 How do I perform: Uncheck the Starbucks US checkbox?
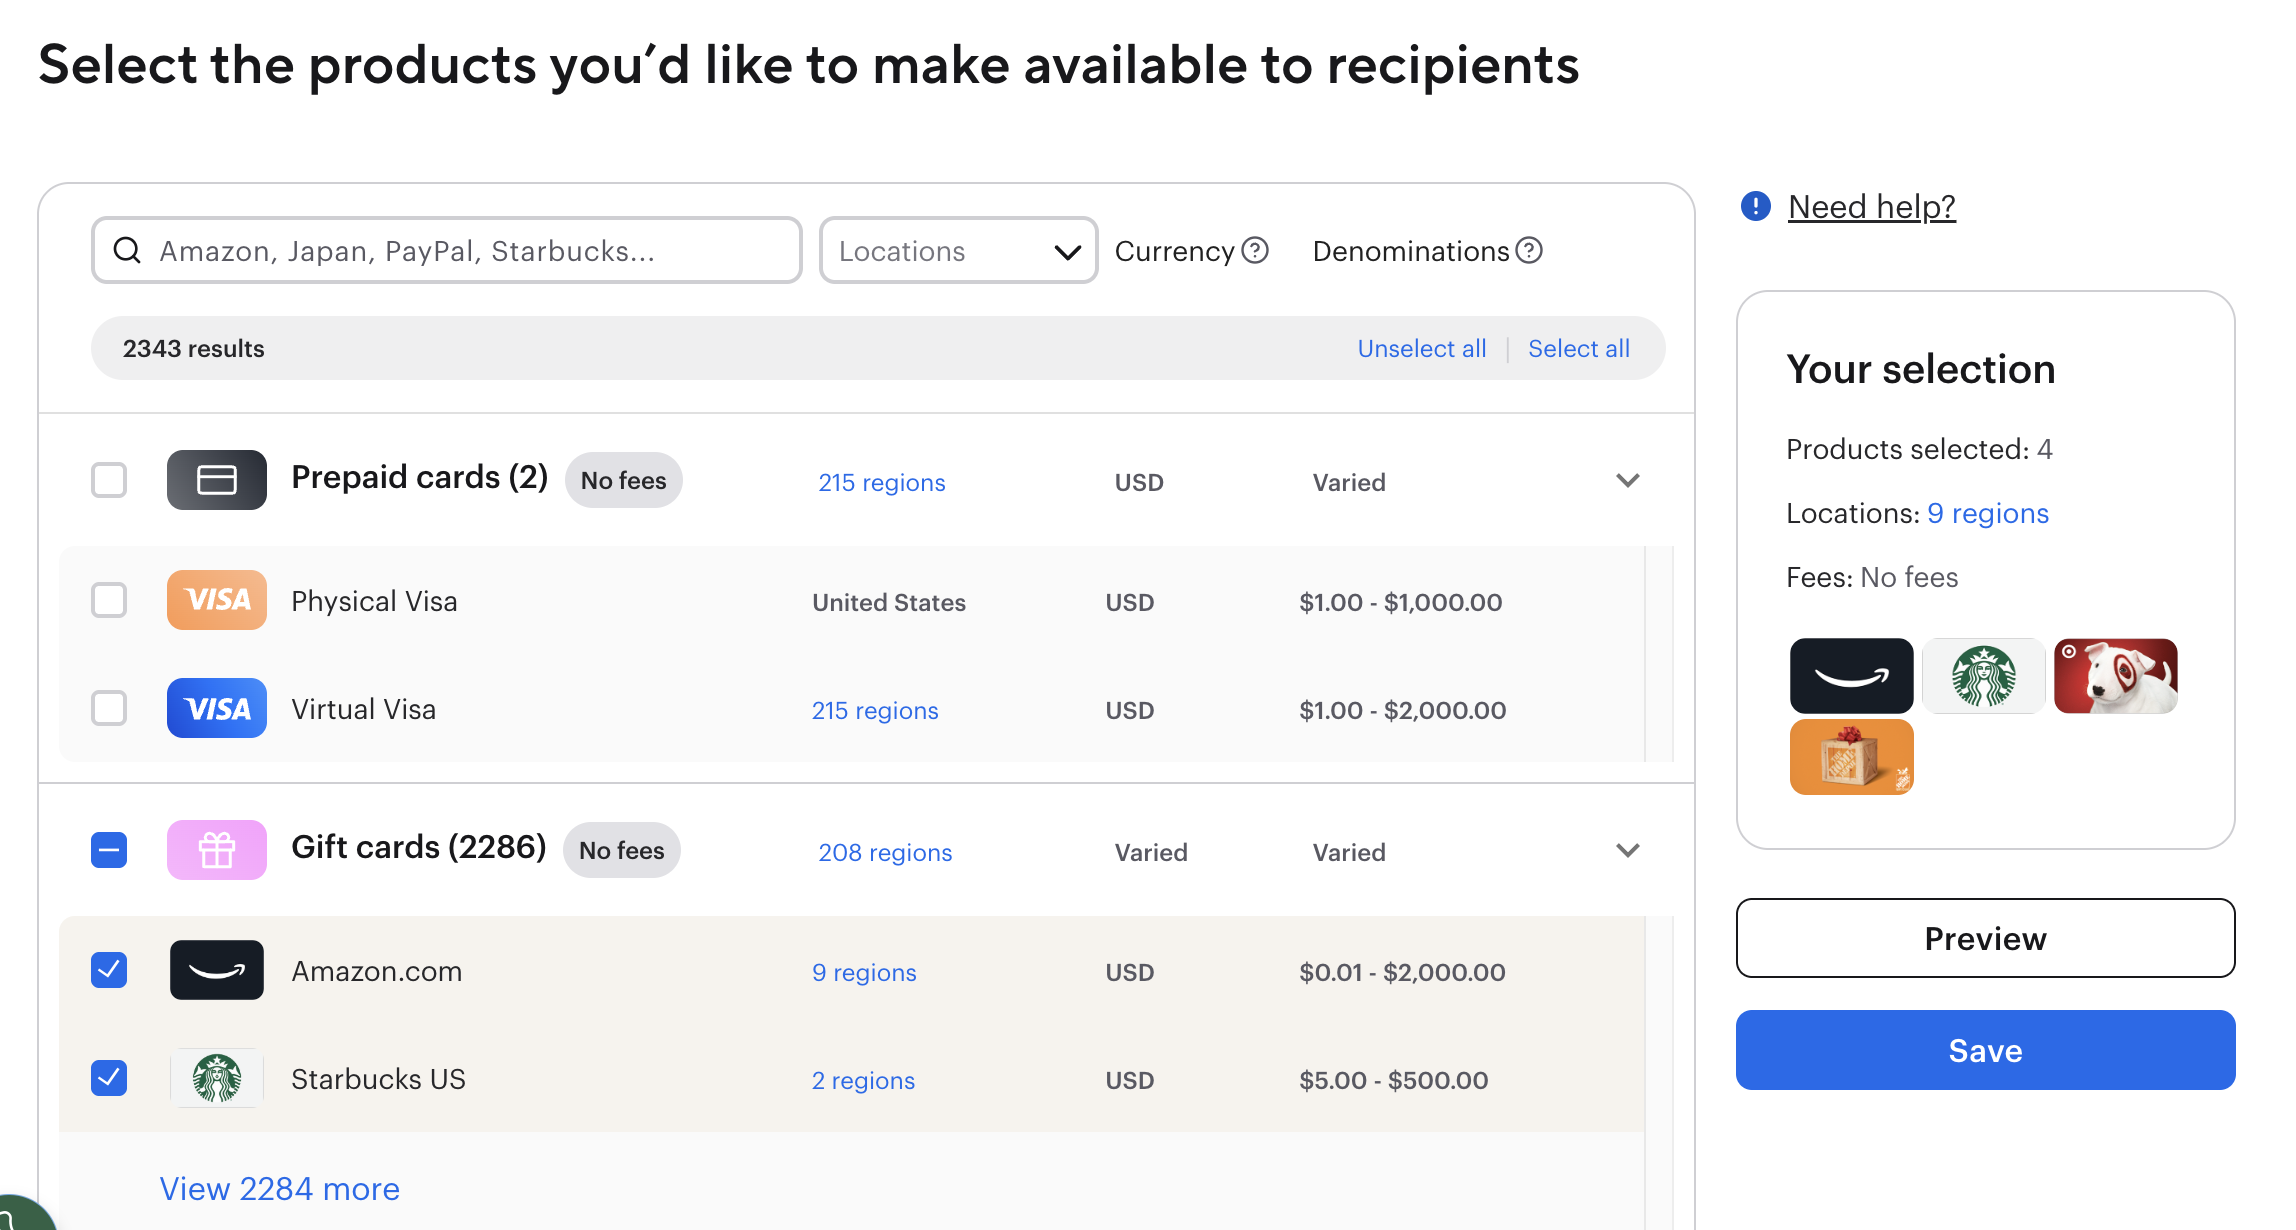[x=109, y=1078]
